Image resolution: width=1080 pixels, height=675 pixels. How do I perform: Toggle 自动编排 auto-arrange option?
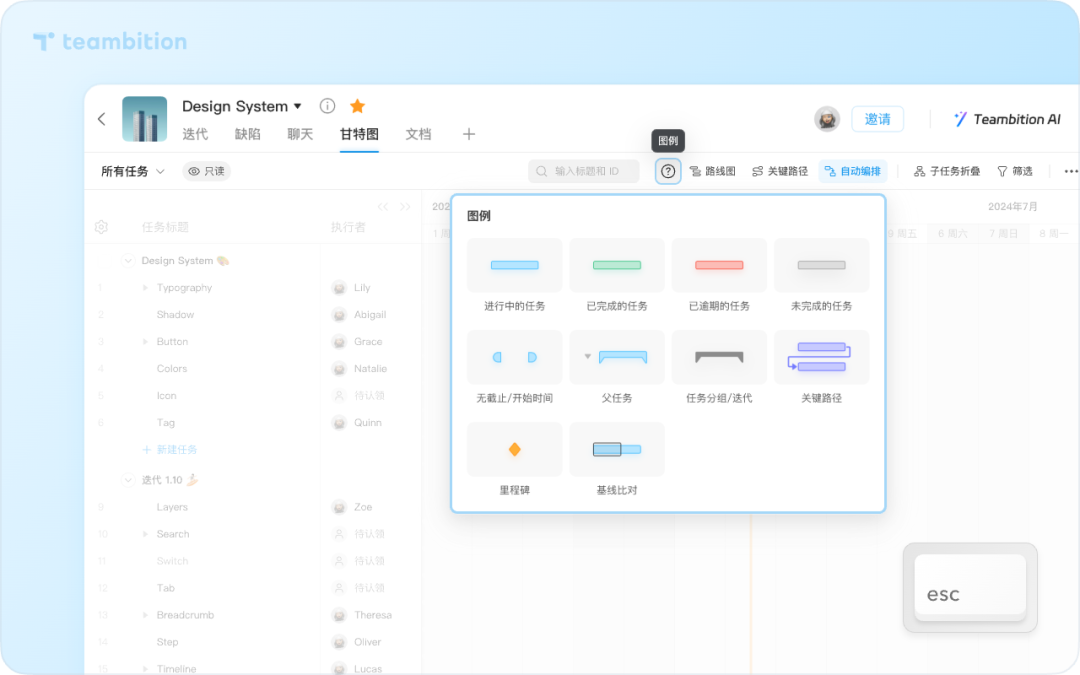852,171
